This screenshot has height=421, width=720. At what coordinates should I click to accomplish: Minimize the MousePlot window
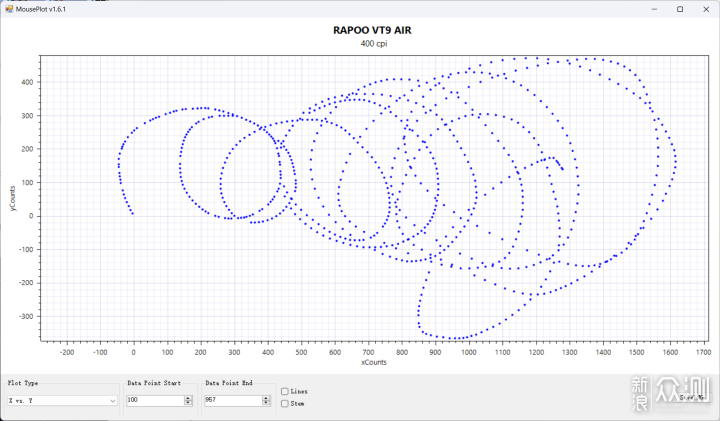coord(654,9)
